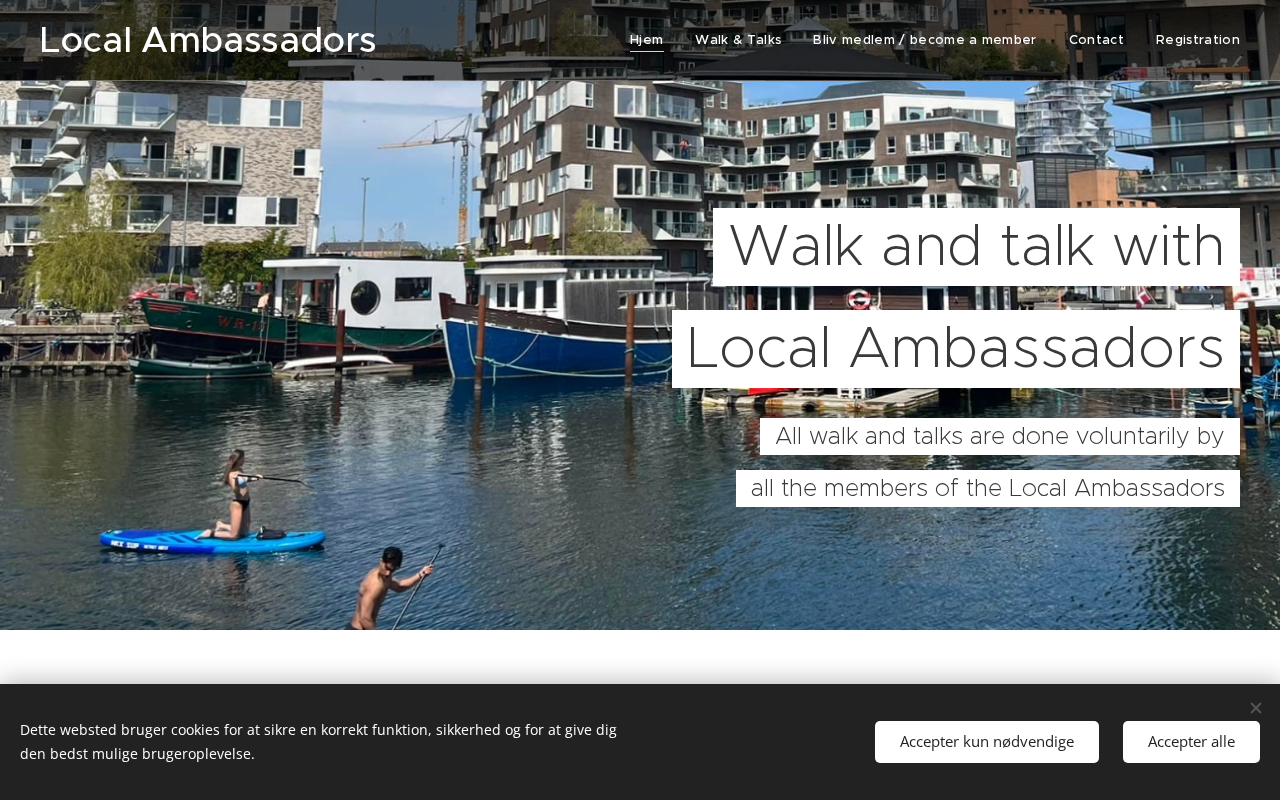Viewport: 1280px width, 800px height.
Task: Select the large hero "Local Ambassadors" title
Action: [x=956, y=349]
